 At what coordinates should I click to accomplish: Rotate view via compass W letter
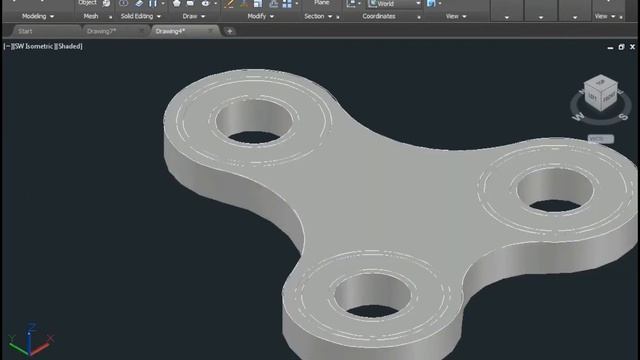578,117
